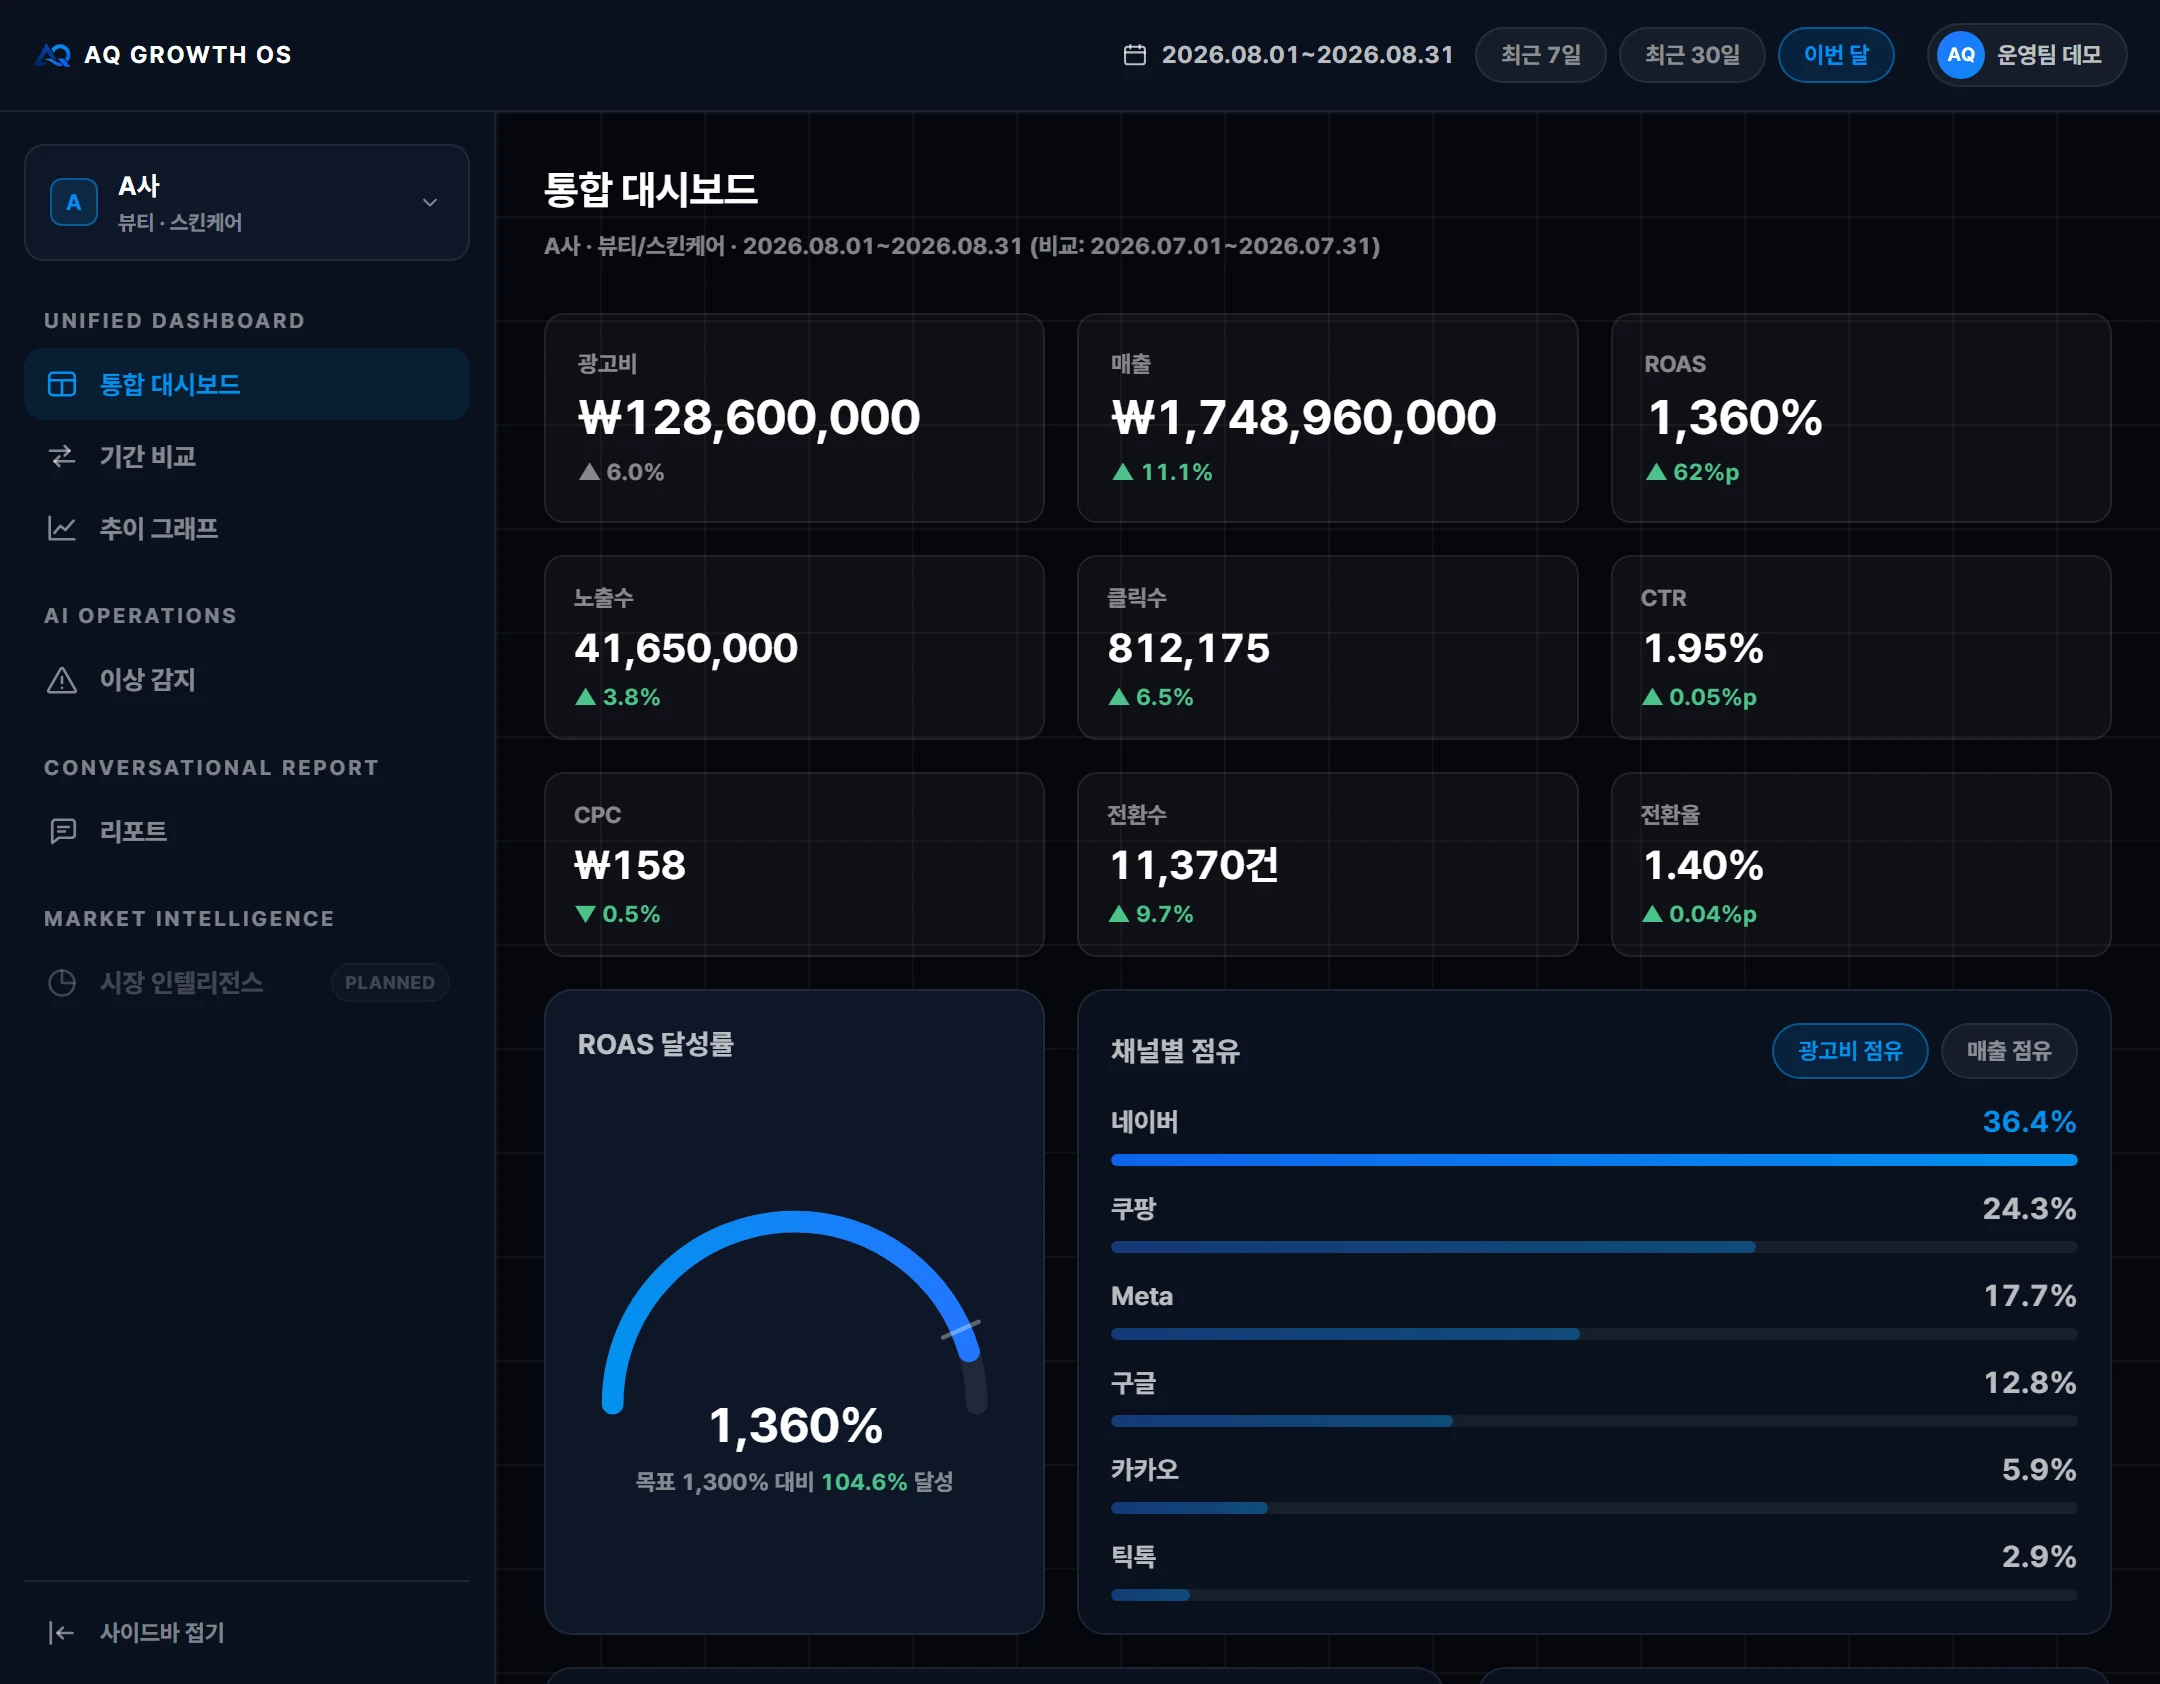Click the 시장 인텔리전스 pie chart icon
Image resolution: width=2160 pixels, height=1684 pixels.
pyautogui.click(x=62, y=983)
